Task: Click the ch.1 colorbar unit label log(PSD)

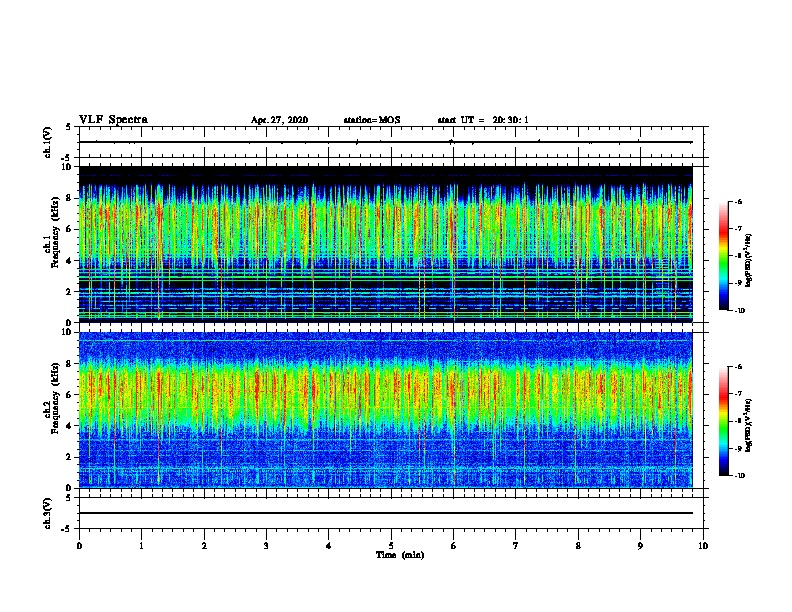Action: click(749, 260)
